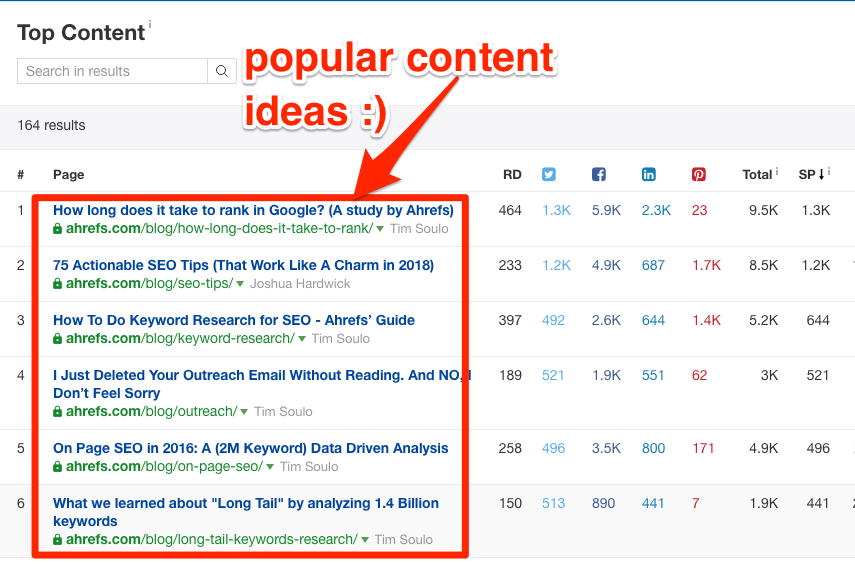Viewport: 855px width, 564px height.
Task: Expand dropdown arrow after keyword-research URL
Action: tap(302, 339)
